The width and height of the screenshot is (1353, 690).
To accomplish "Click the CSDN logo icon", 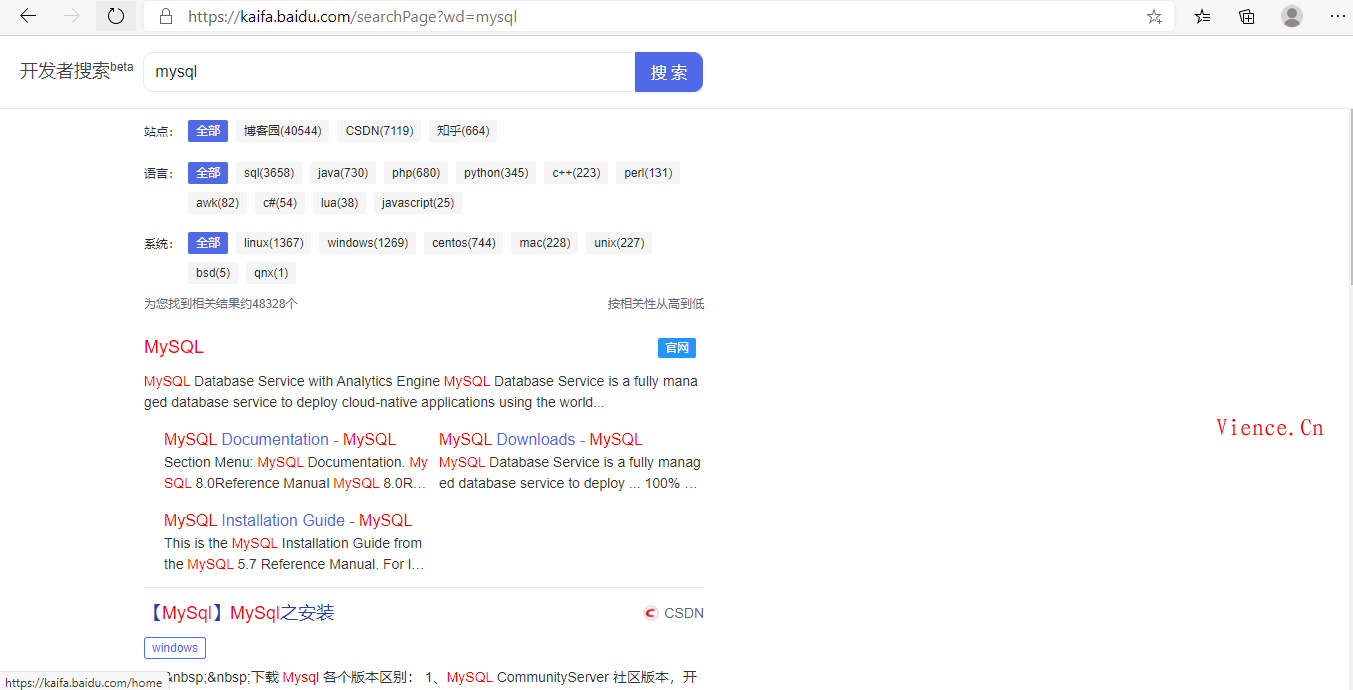I will tap(651, 613).
